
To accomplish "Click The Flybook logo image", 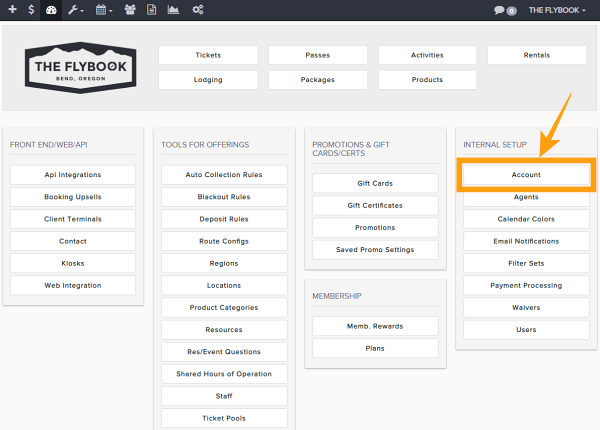I will click(80, 68).
